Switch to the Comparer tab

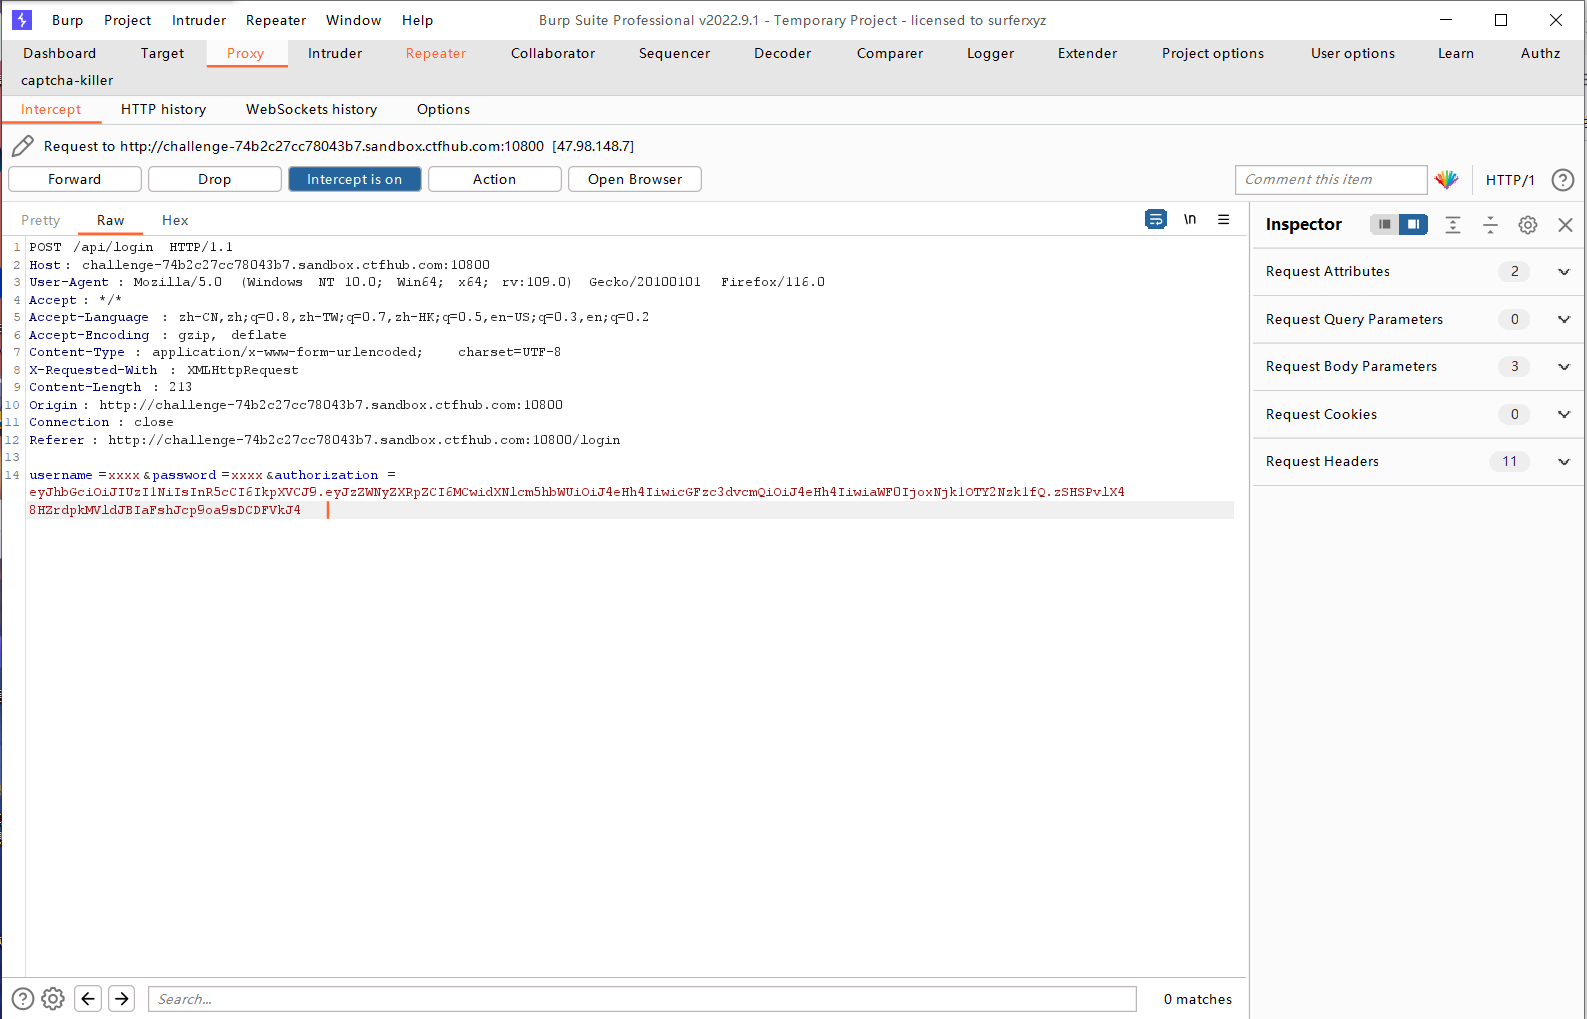click(890, 54)
